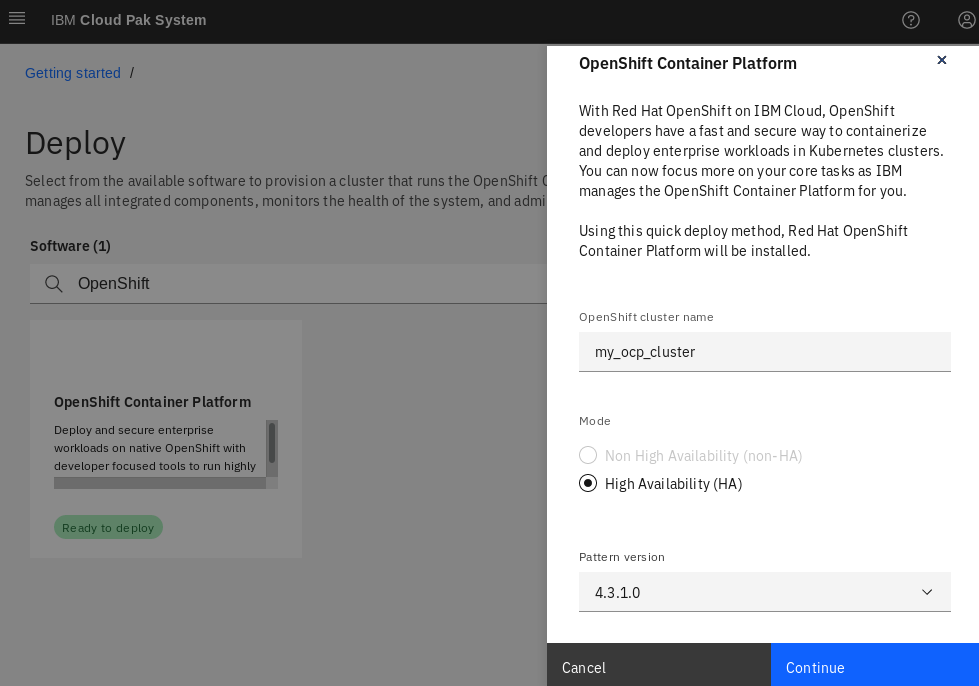The width and height of the screenshot is (979, 686).
Task: Click the card description horizontal scrollbar
Action: (x=160, y=483)
